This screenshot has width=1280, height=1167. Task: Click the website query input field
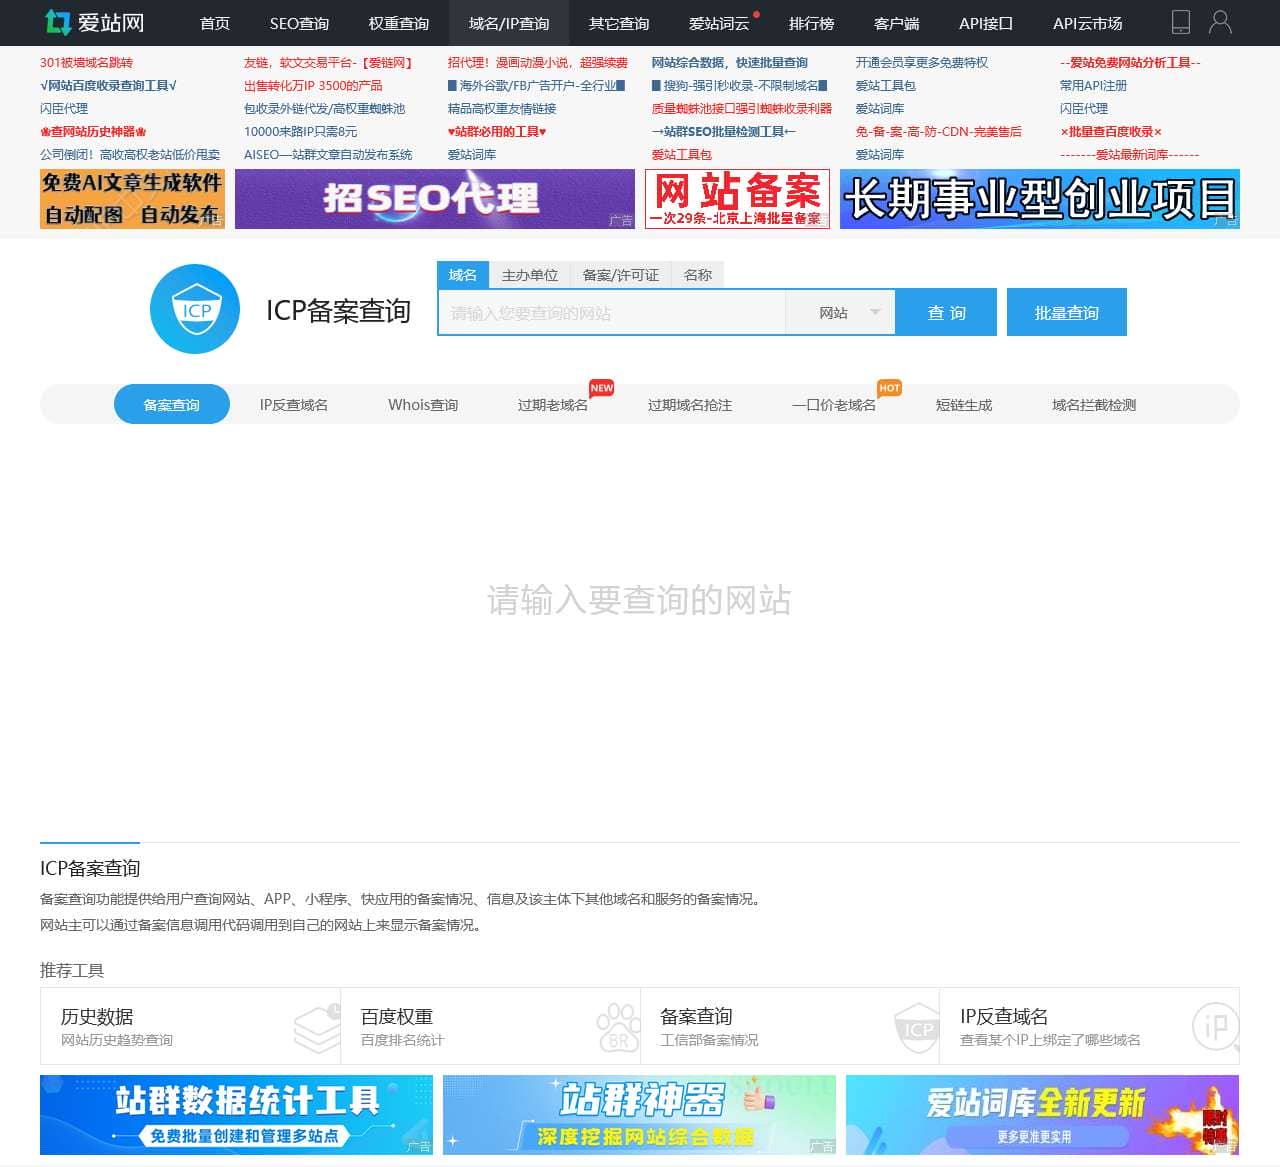coord(612,313)
